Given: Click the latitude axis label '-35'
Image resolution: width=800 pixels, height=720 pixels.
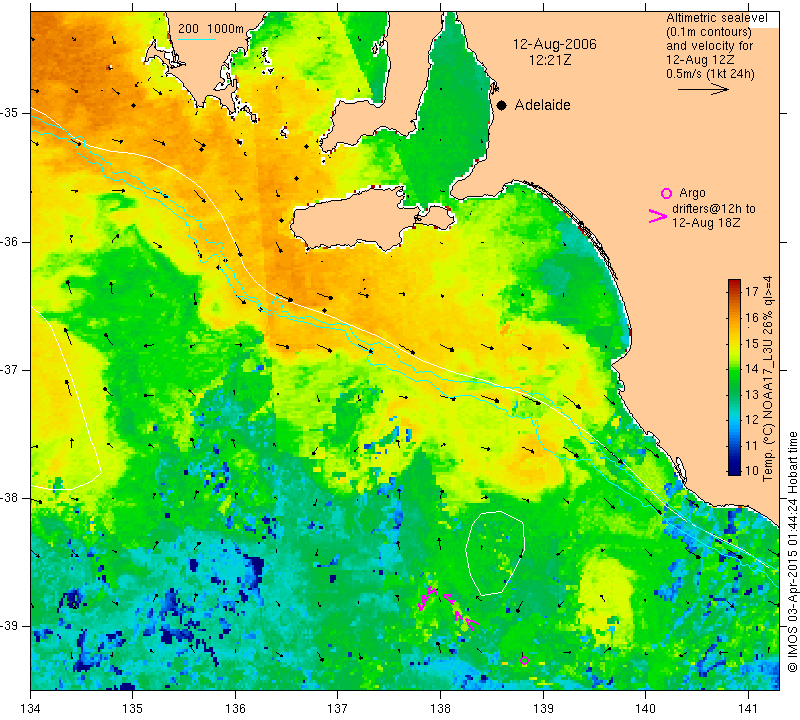Looking at the screenshot, I should (x=9, y=113).
